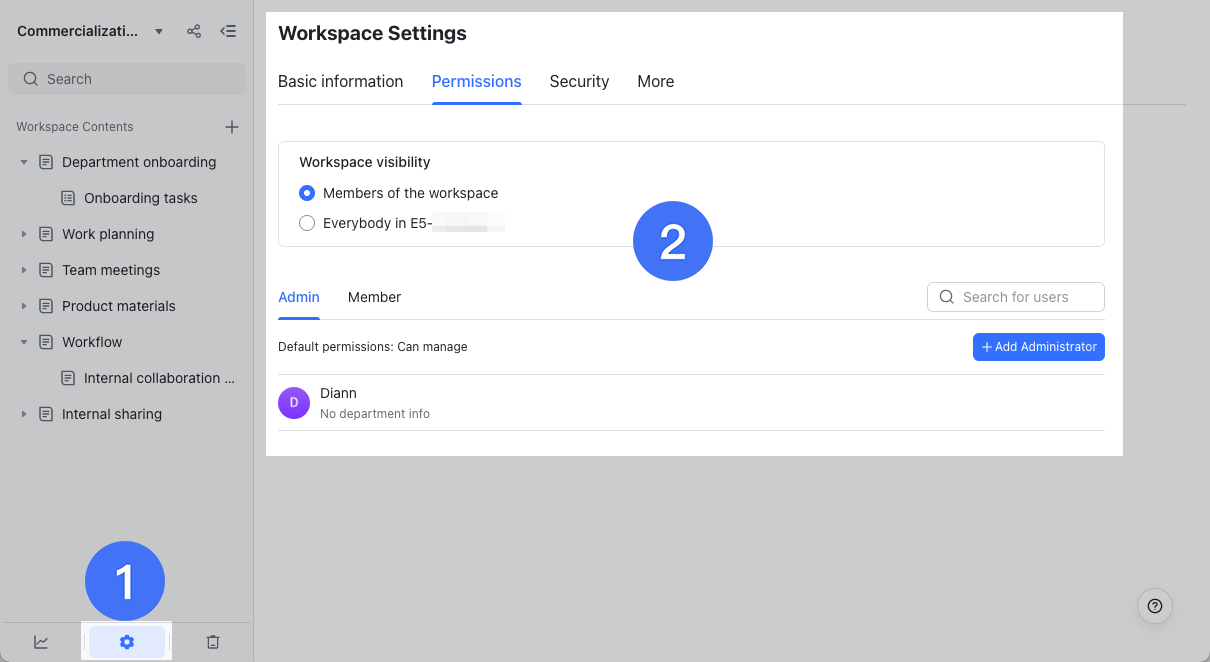Collapse the Department onboarding tree item

tap(23, 161)
